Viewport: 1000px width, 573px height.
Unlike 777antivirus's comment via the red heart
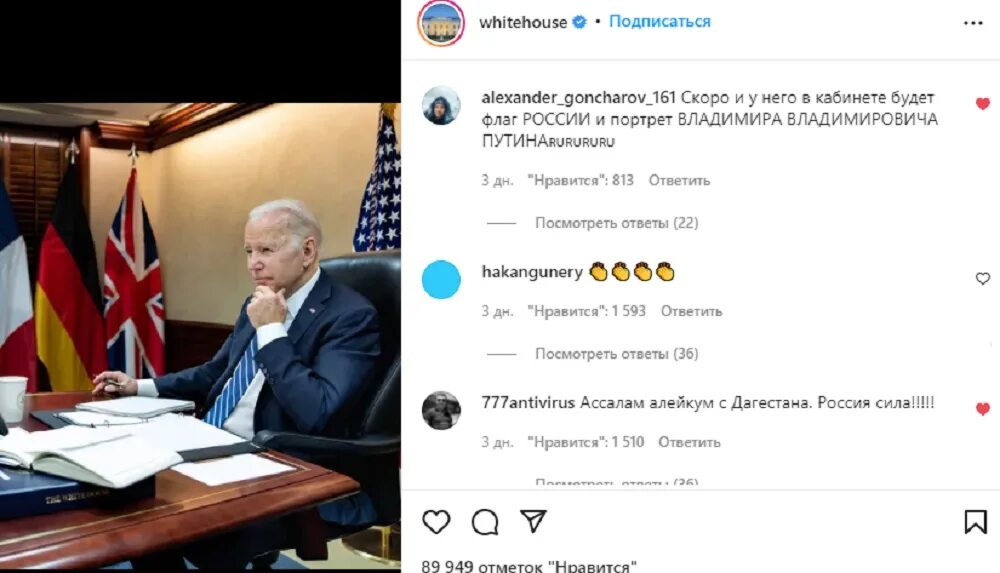(x=983, y=408)
